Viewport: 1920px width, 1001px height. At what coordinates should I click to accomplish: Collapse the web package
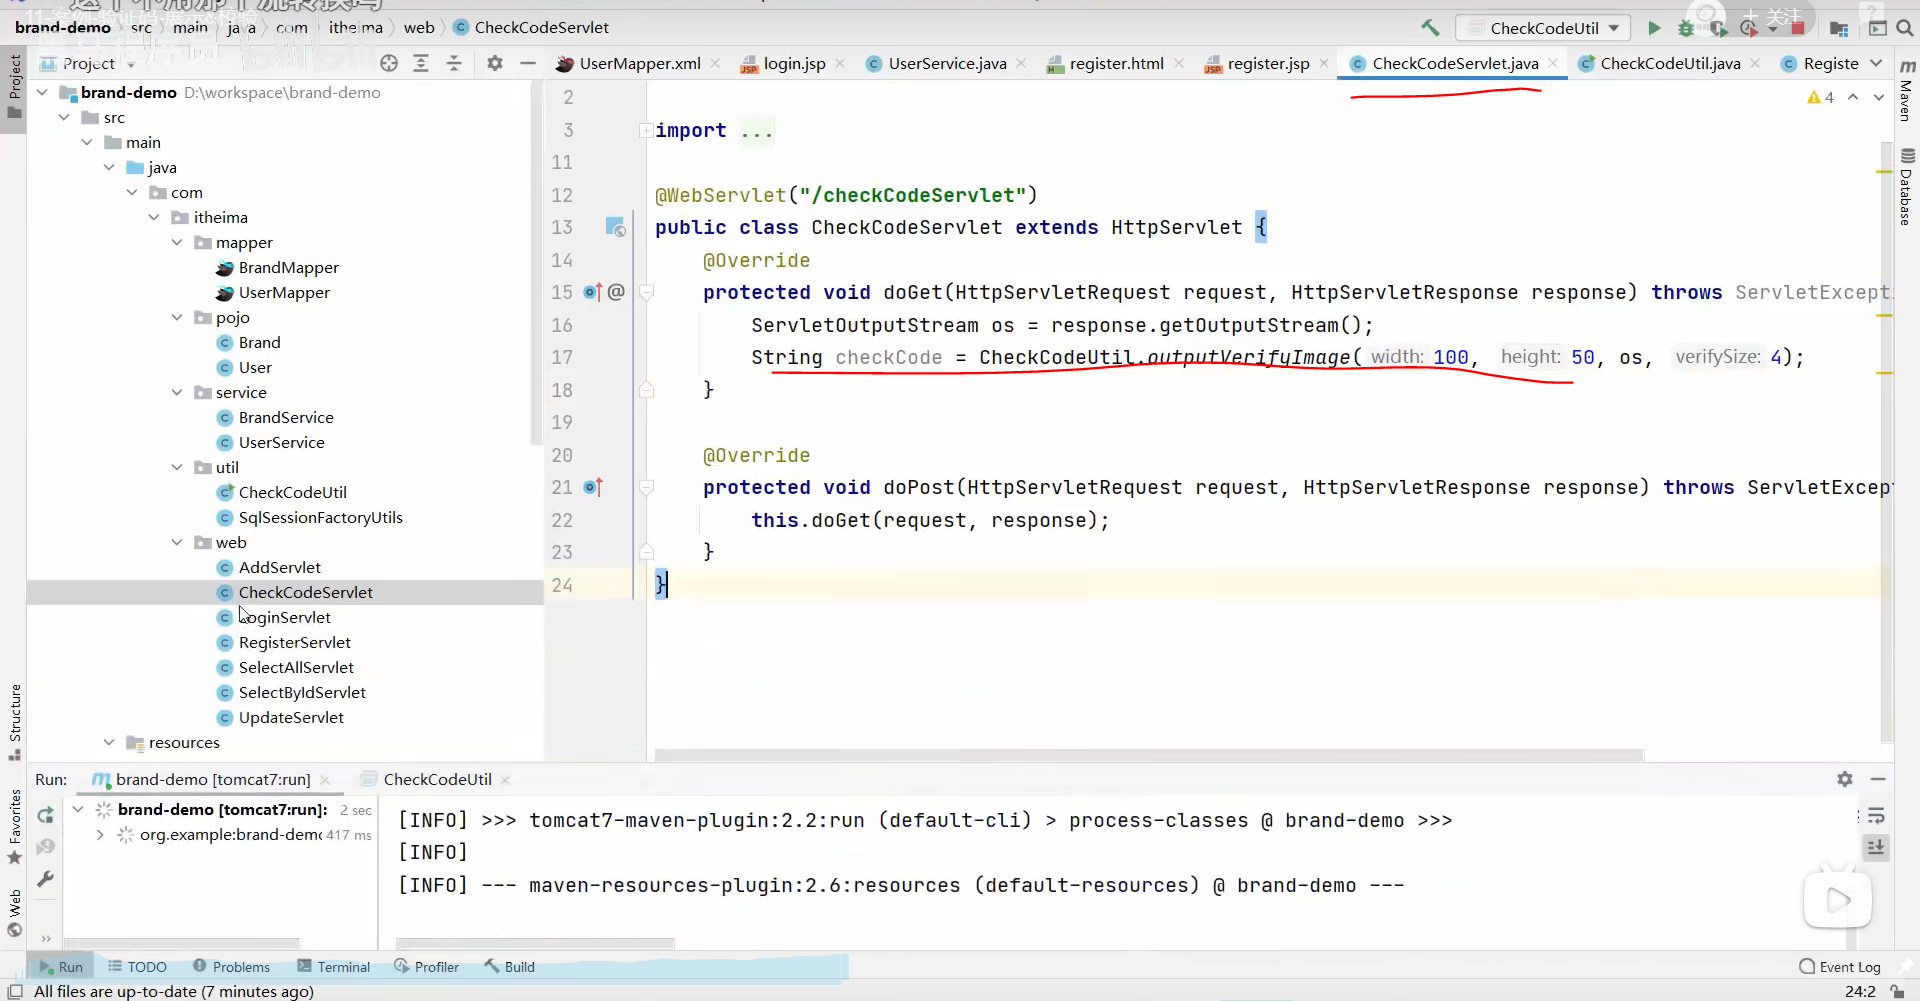point(177,542)
